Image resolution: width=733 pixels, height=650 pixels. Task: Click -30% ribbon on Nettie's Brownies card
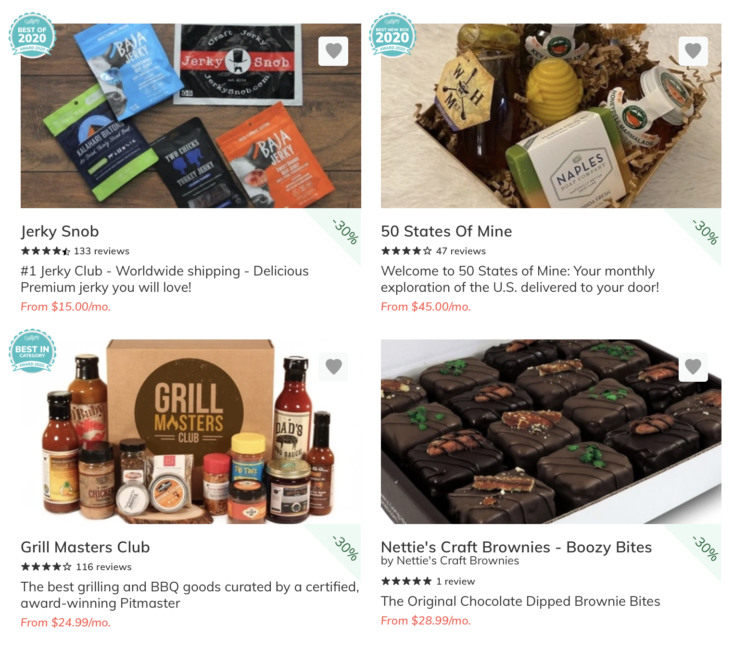coord(700,549)
